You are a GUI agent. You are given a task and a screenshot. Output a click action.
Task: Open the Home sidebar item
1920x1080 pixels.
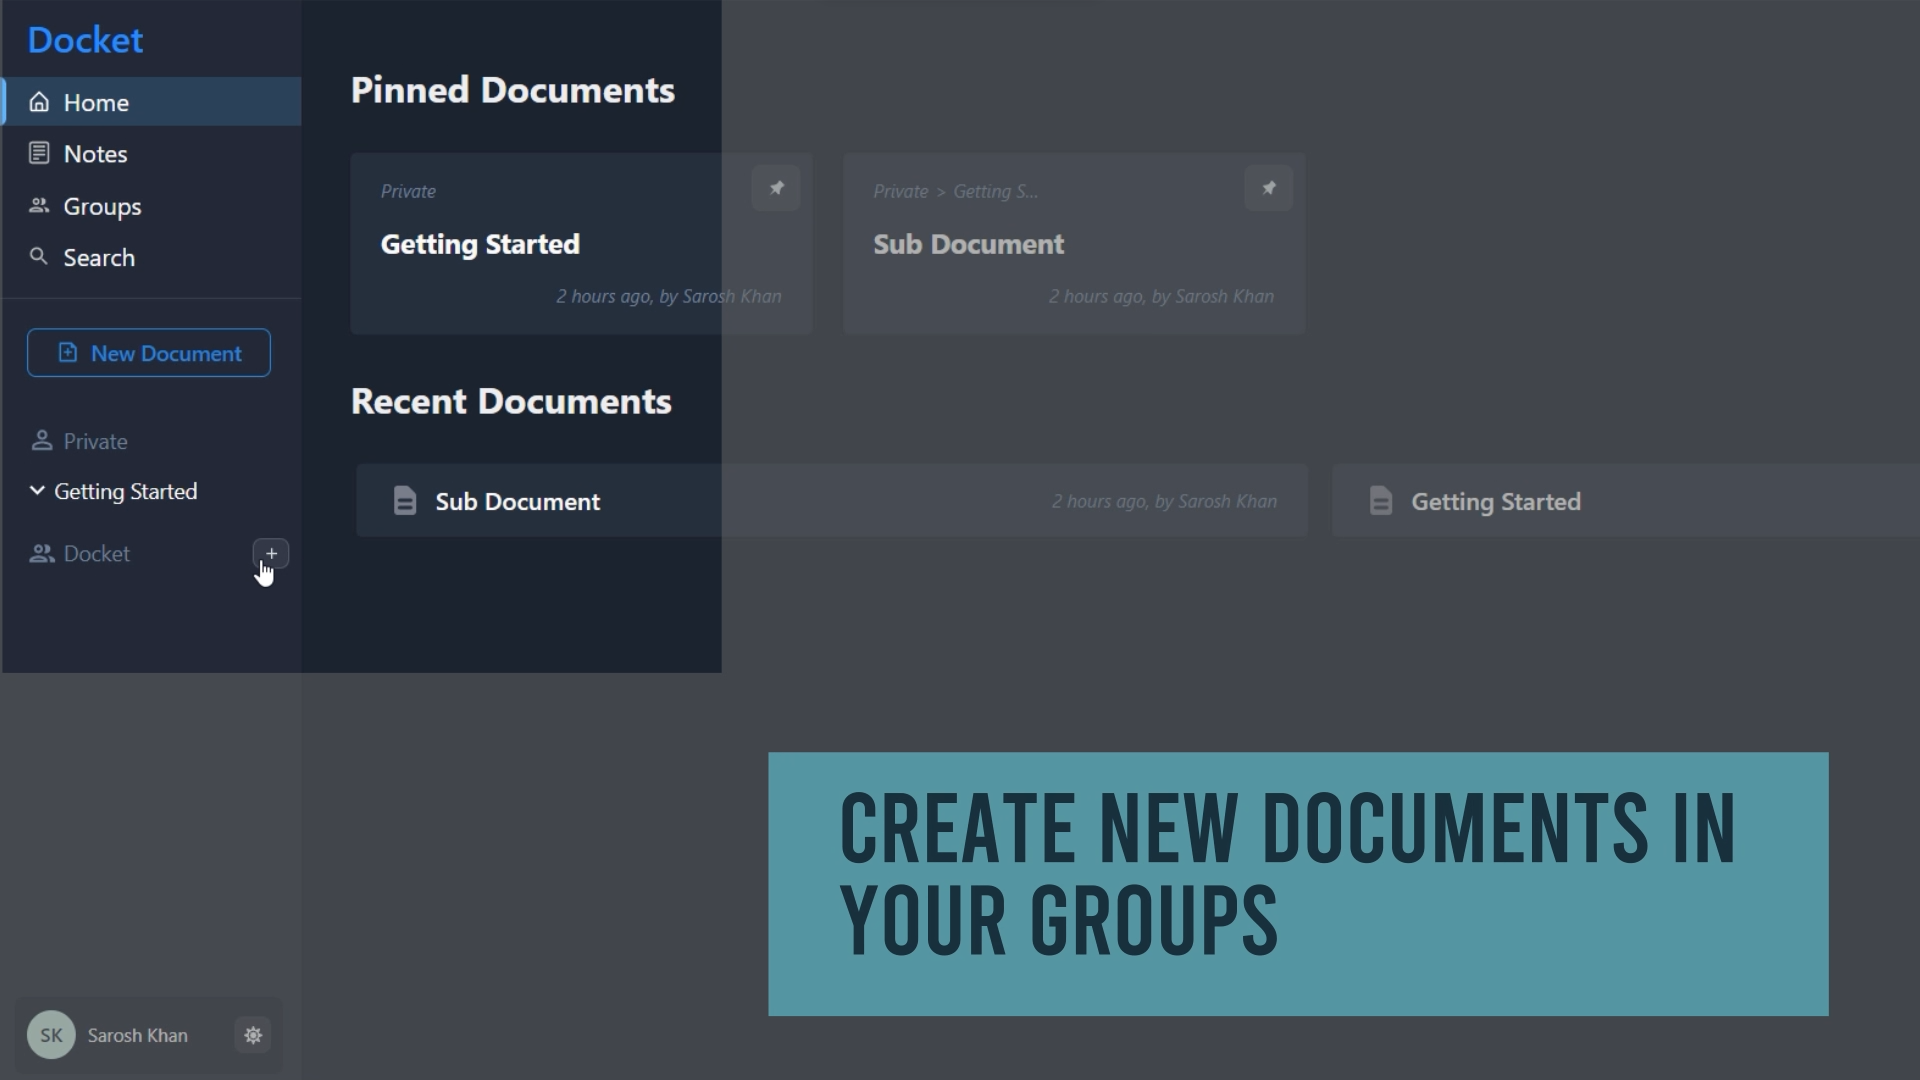pyautogui.click(x=96, y=102)
